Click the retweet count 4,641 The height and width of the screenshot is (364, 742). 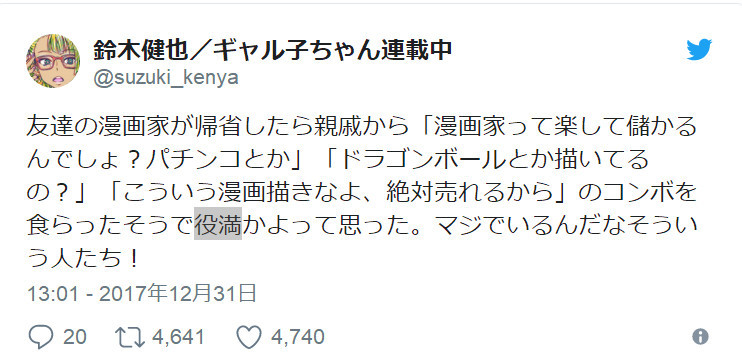178,337
